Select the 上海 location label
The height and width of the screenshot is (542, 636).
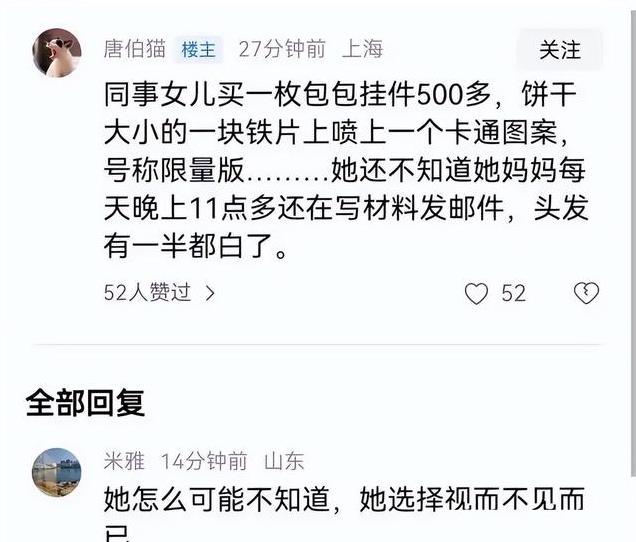coord(362,49)
